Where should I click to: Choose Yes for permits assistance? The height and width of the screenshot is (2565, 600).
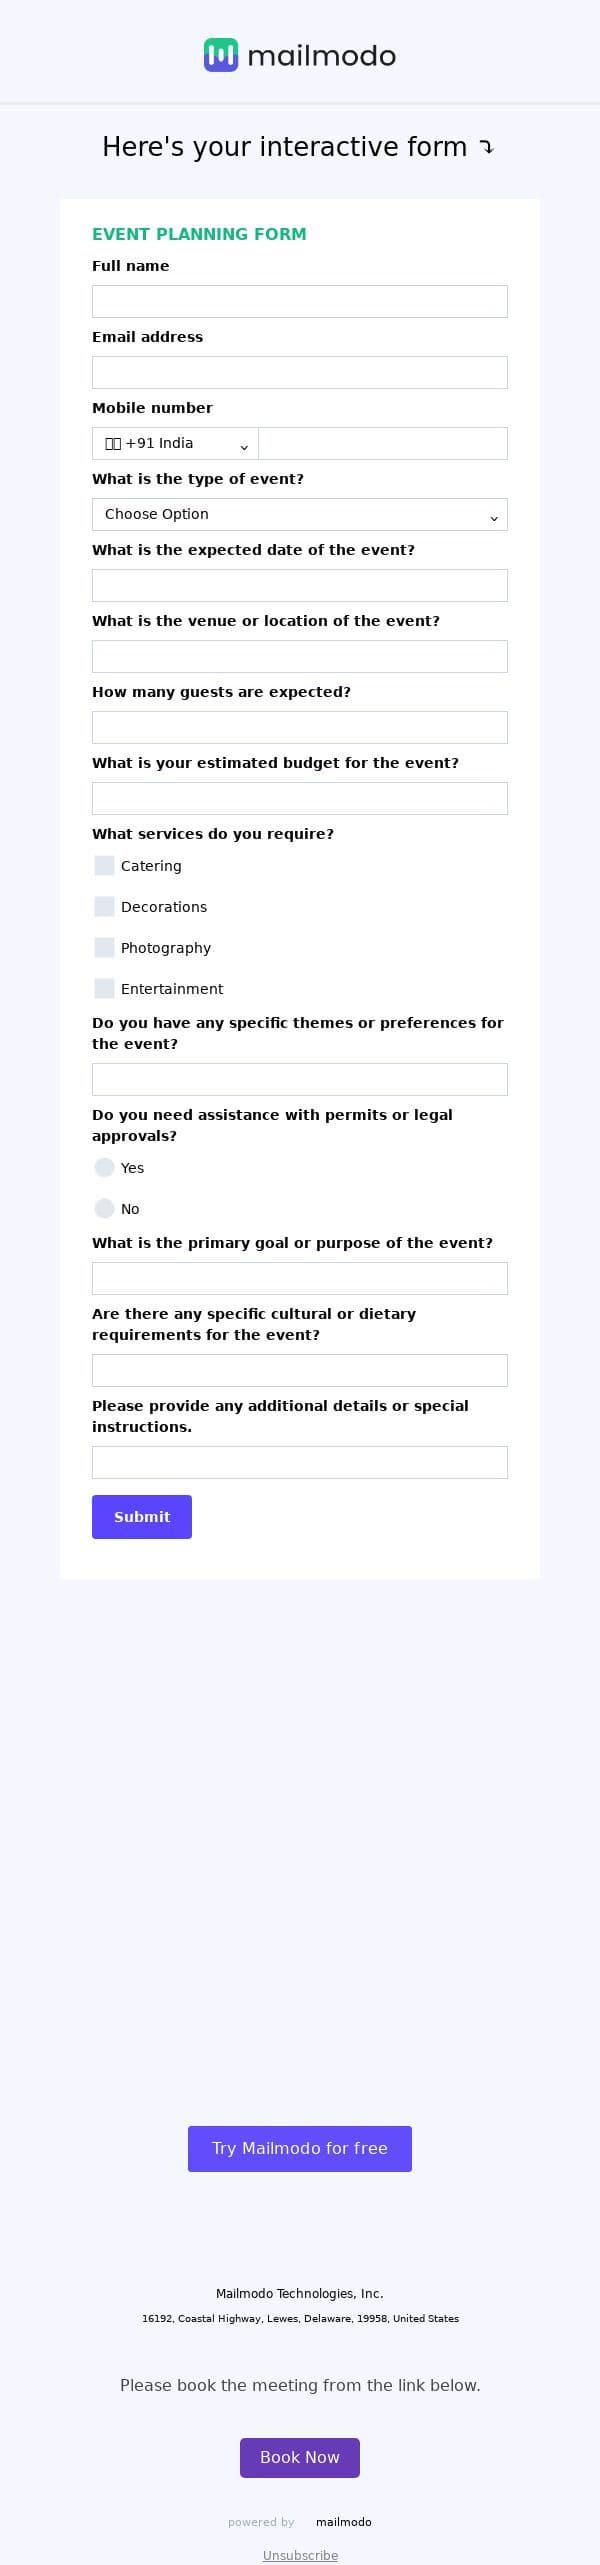(104, 1168)
